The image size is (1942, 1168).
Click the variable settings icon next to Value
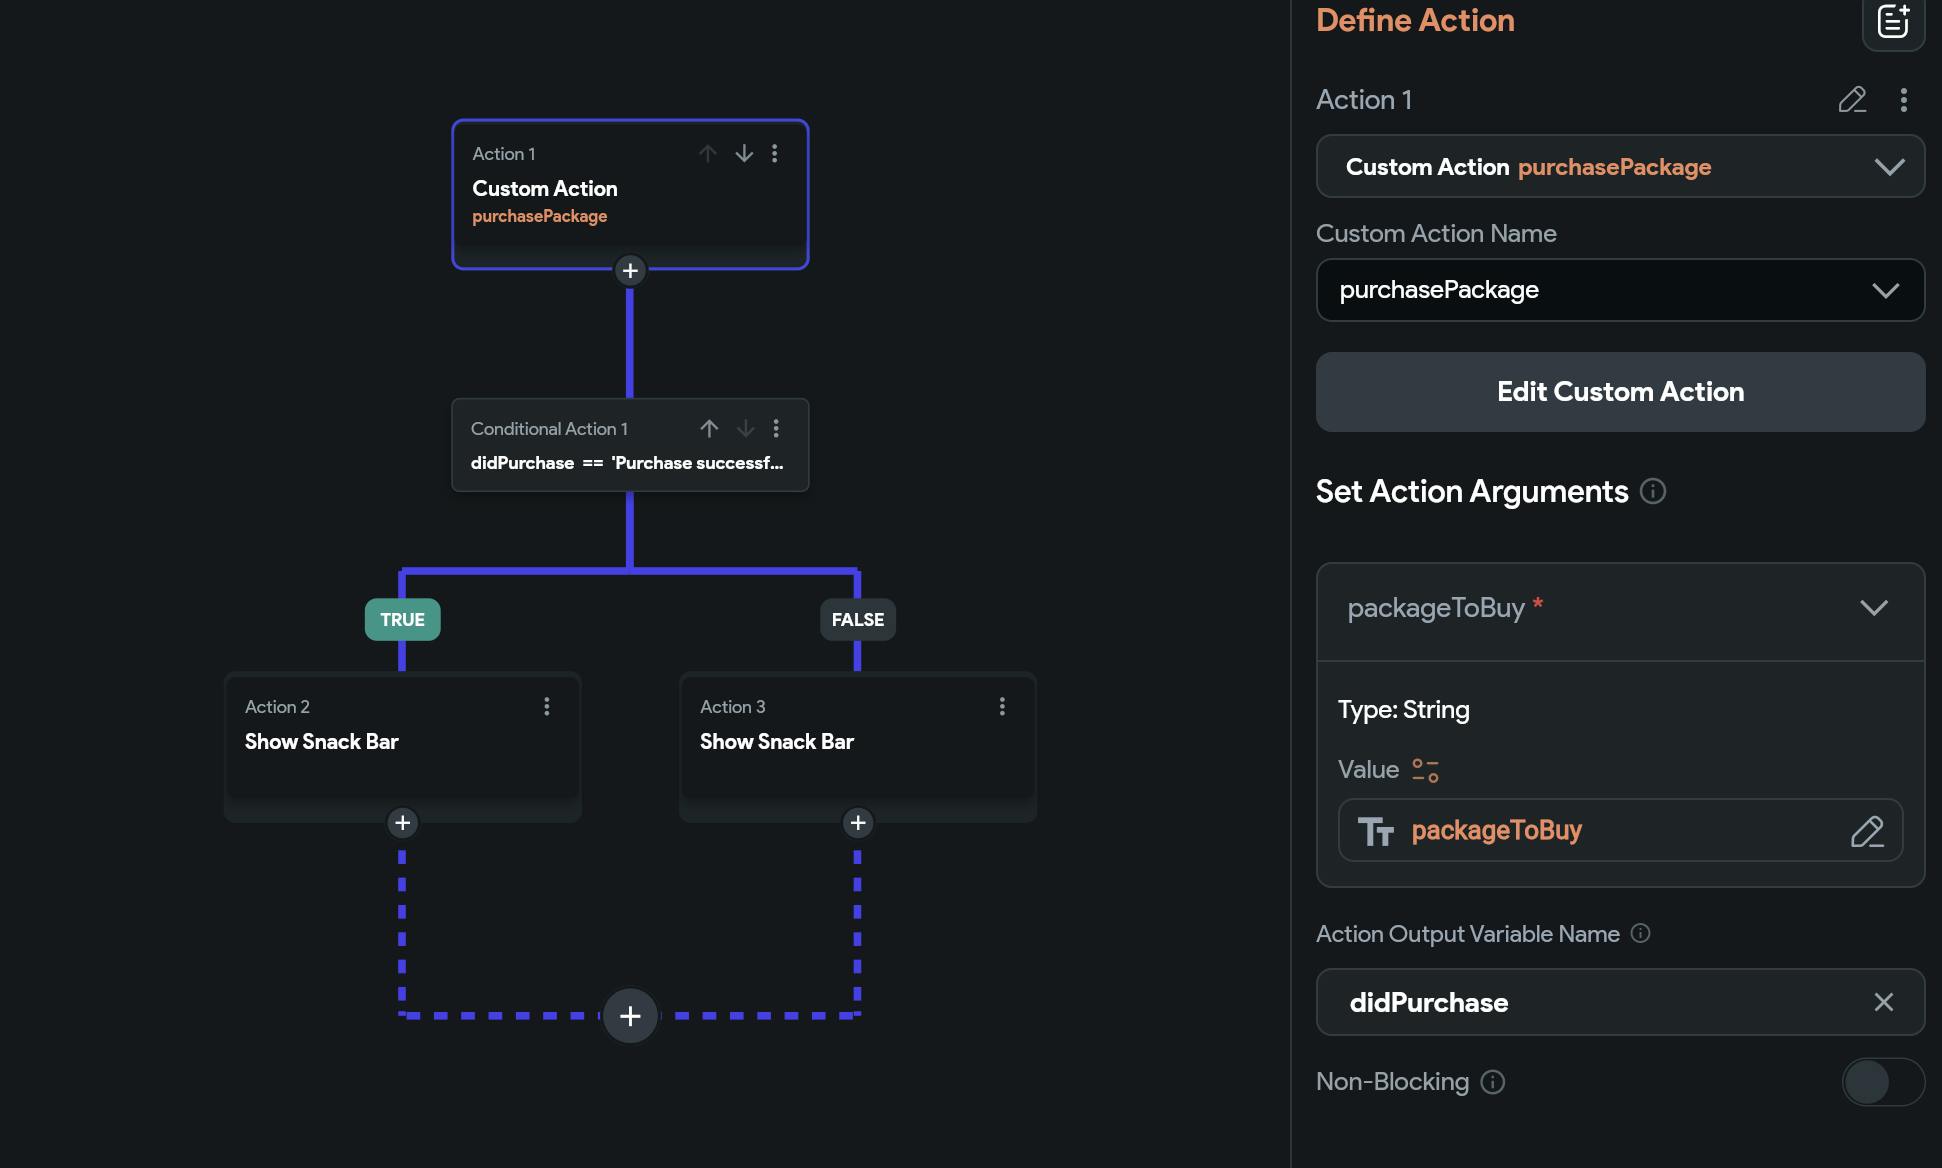[x=1425, y=770]
